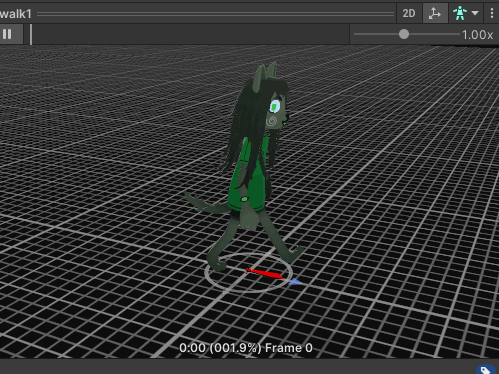Click the timeline playhead marker

pyautogui.click(x=31, y=34)
